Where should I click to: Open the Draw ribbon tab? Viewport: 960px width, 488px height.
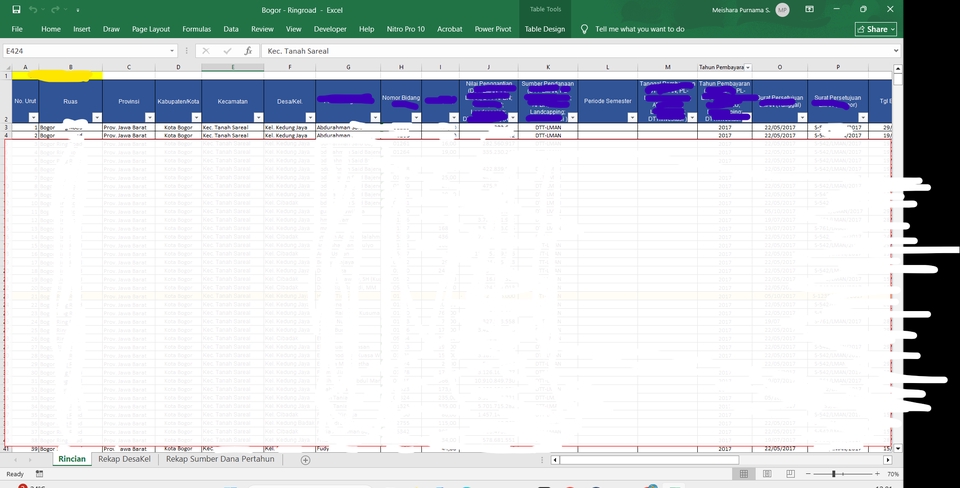pyautogui.click(x=111, y=29)
